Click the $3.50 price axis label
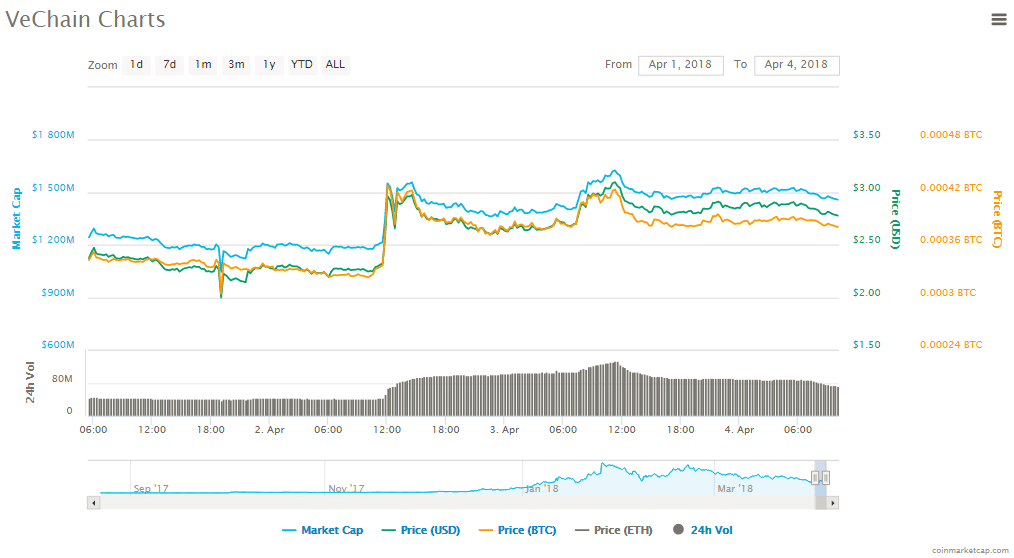The height and width of the screenshot is (558, 1014). coord(867,135)
